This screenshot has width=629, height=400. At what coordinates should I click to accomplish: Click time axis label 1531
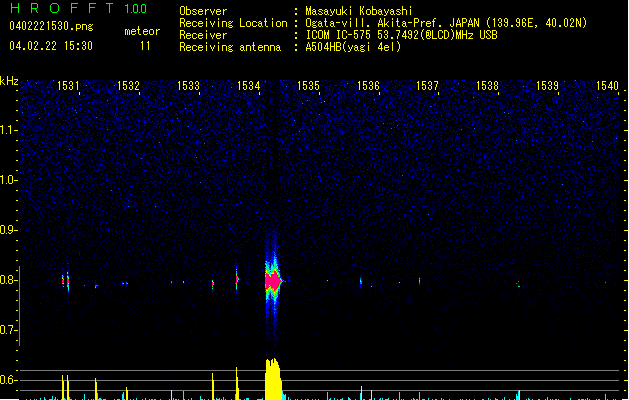(68, 86)
